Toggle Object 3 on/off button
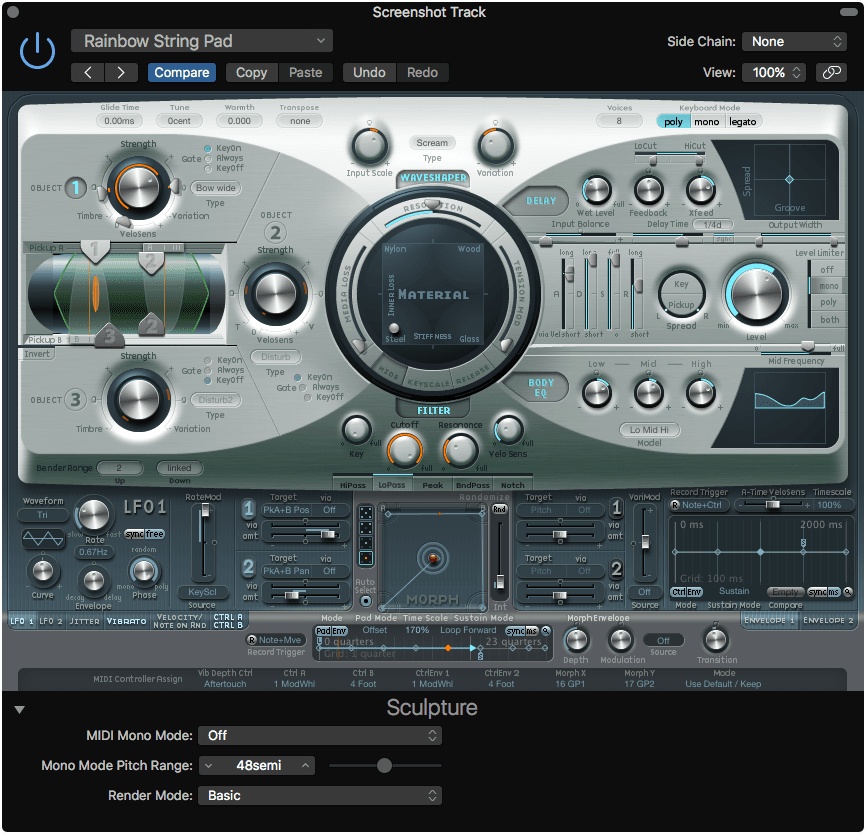The height and width of the screenshot is (834, 866). (x=77, y=400)
